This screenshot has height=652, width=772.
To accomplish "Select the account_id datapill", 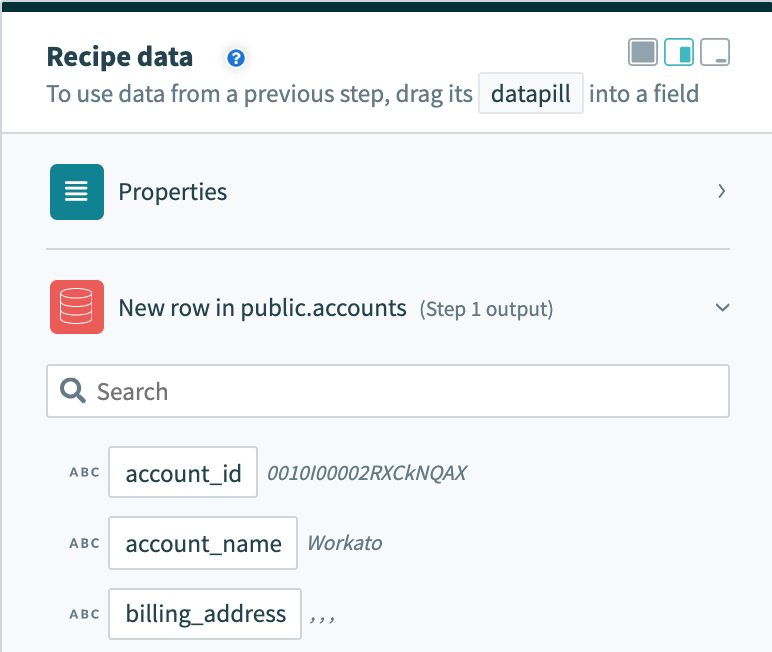I will 183,473.
